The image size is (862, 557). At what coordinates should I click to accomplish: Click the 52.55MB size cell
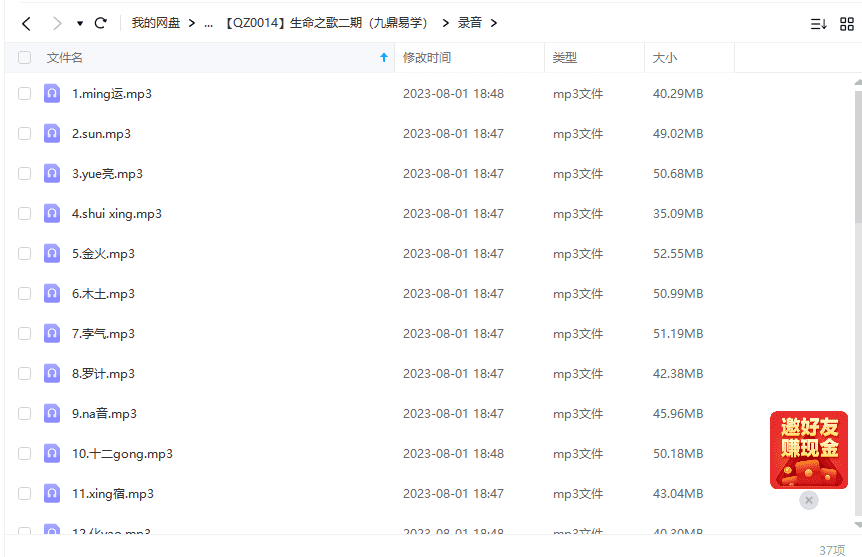(678, 253)
